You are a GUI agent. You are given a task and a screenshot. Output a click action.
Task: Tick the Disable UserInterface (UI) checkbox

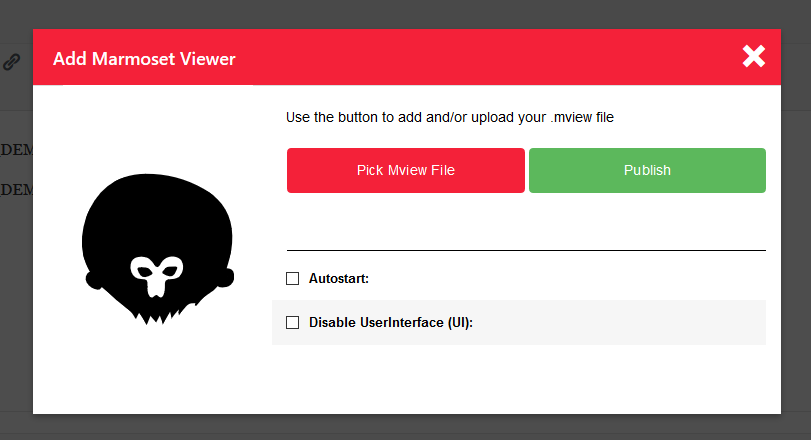[293, 323]
